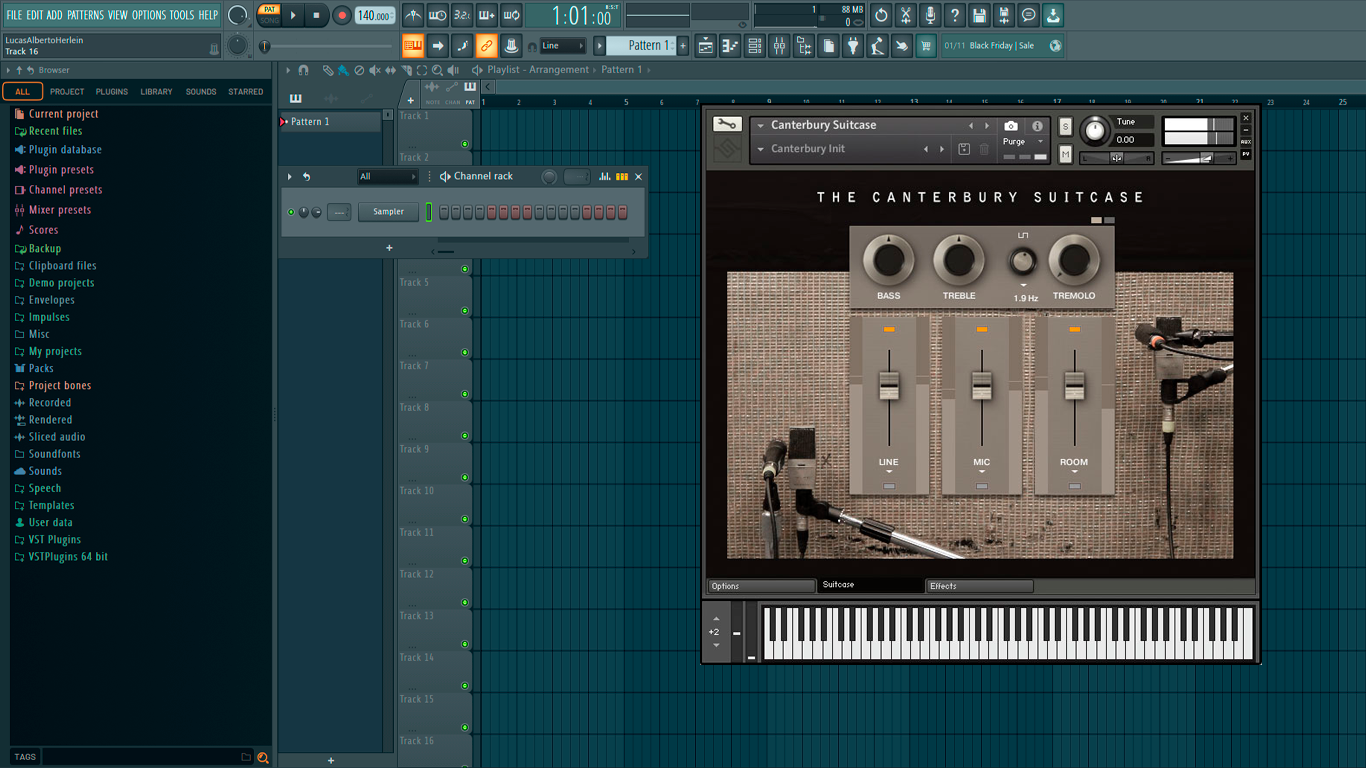
Task: Switch to Kontakt Options tab
Action: [x=762, y=586]
